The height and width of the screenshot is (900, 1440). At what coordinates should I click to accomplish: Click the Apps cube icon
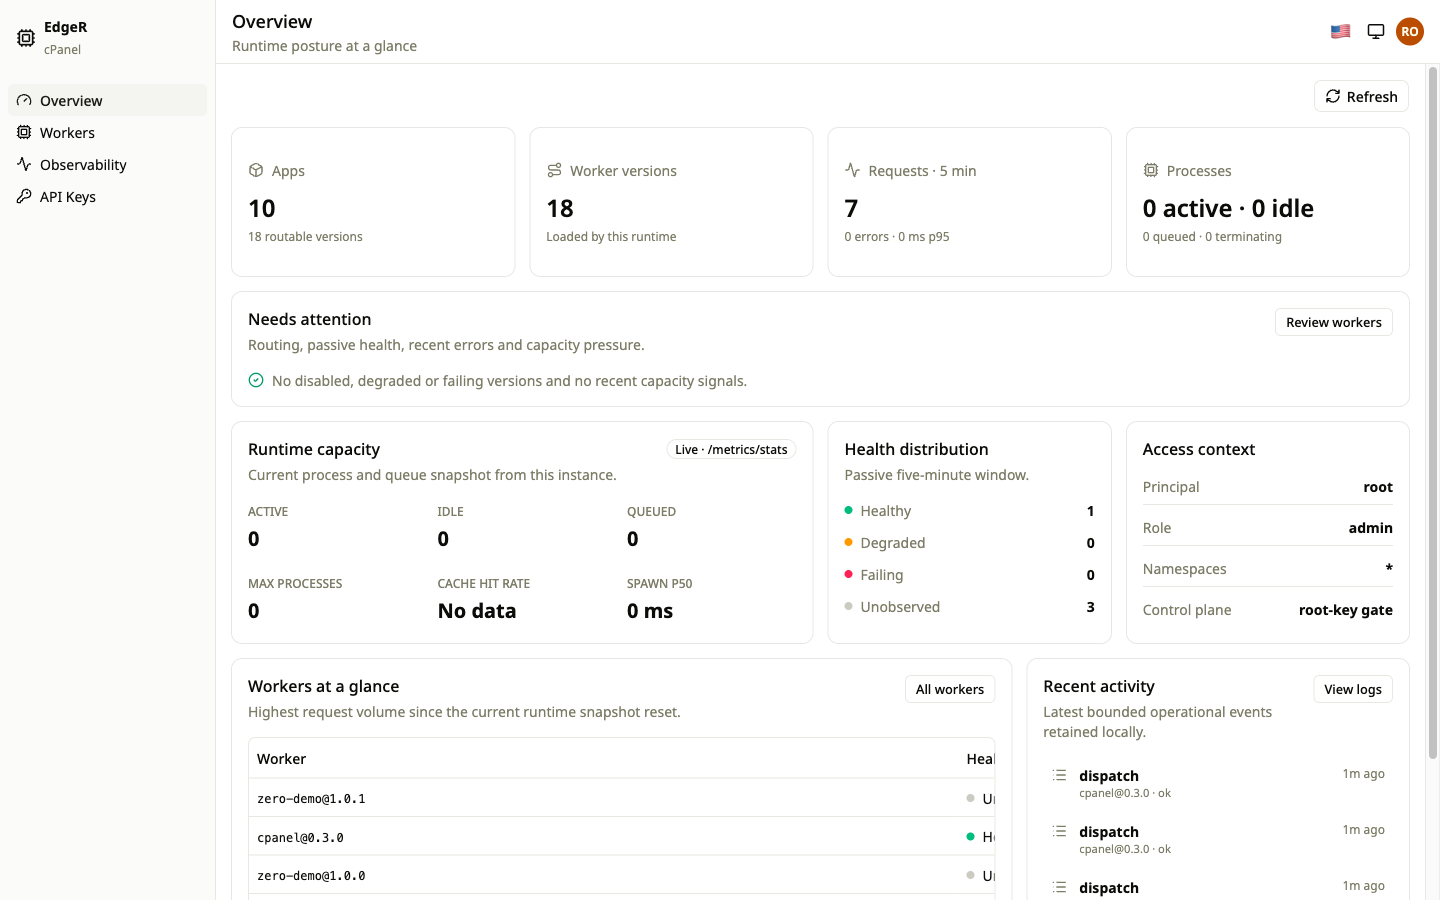tap(256, 170)
